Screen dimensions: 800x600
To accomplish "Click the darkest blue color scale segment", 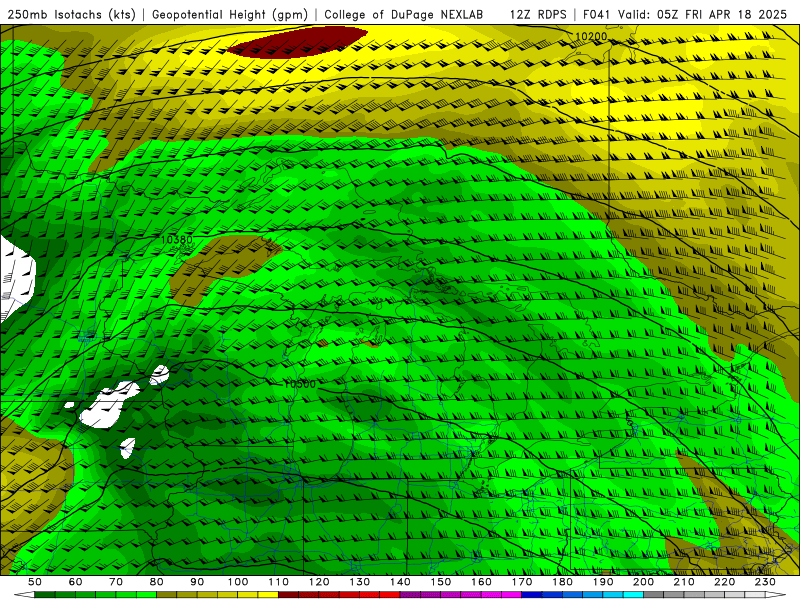I will click(x=532, y=594).
